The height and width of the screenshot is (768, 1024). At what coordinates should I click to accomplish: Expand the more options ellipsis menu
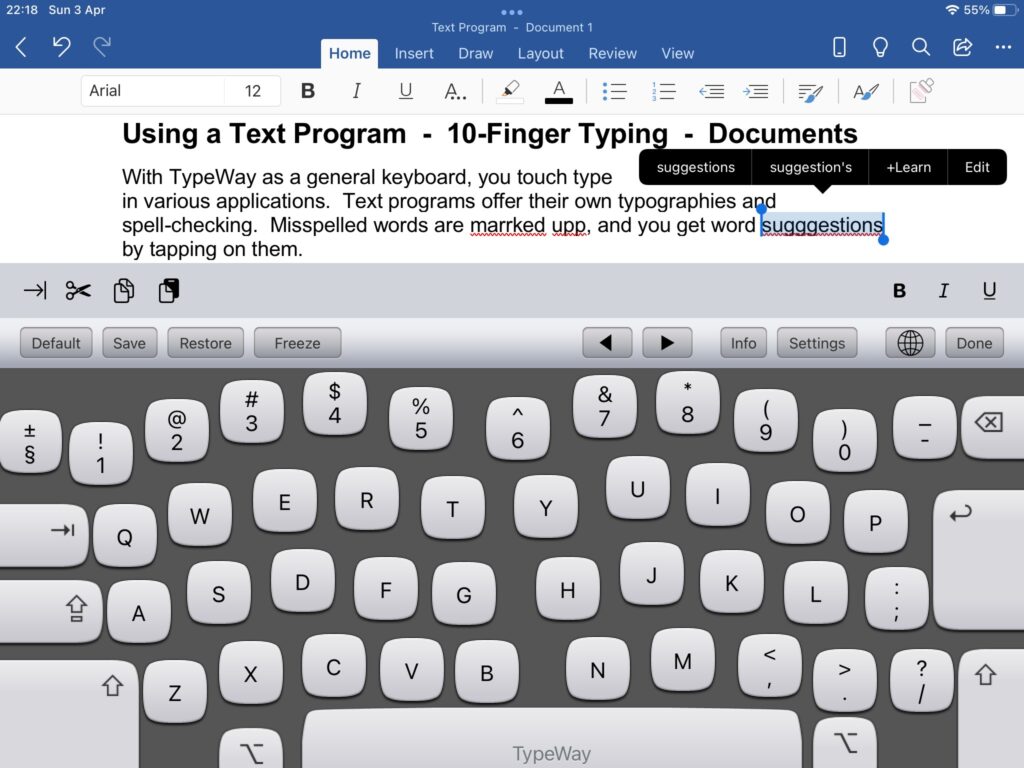coord(1003,47)
